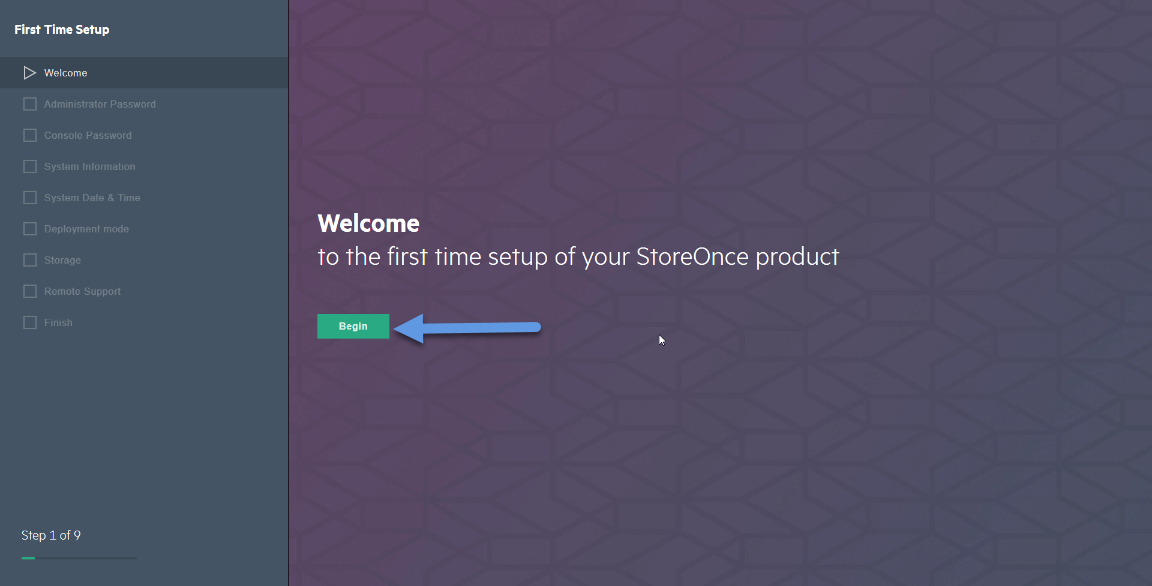The image size is (1152, 586).
Task: Select the Welcome step label in sidebar
Action: coord(65,73)
